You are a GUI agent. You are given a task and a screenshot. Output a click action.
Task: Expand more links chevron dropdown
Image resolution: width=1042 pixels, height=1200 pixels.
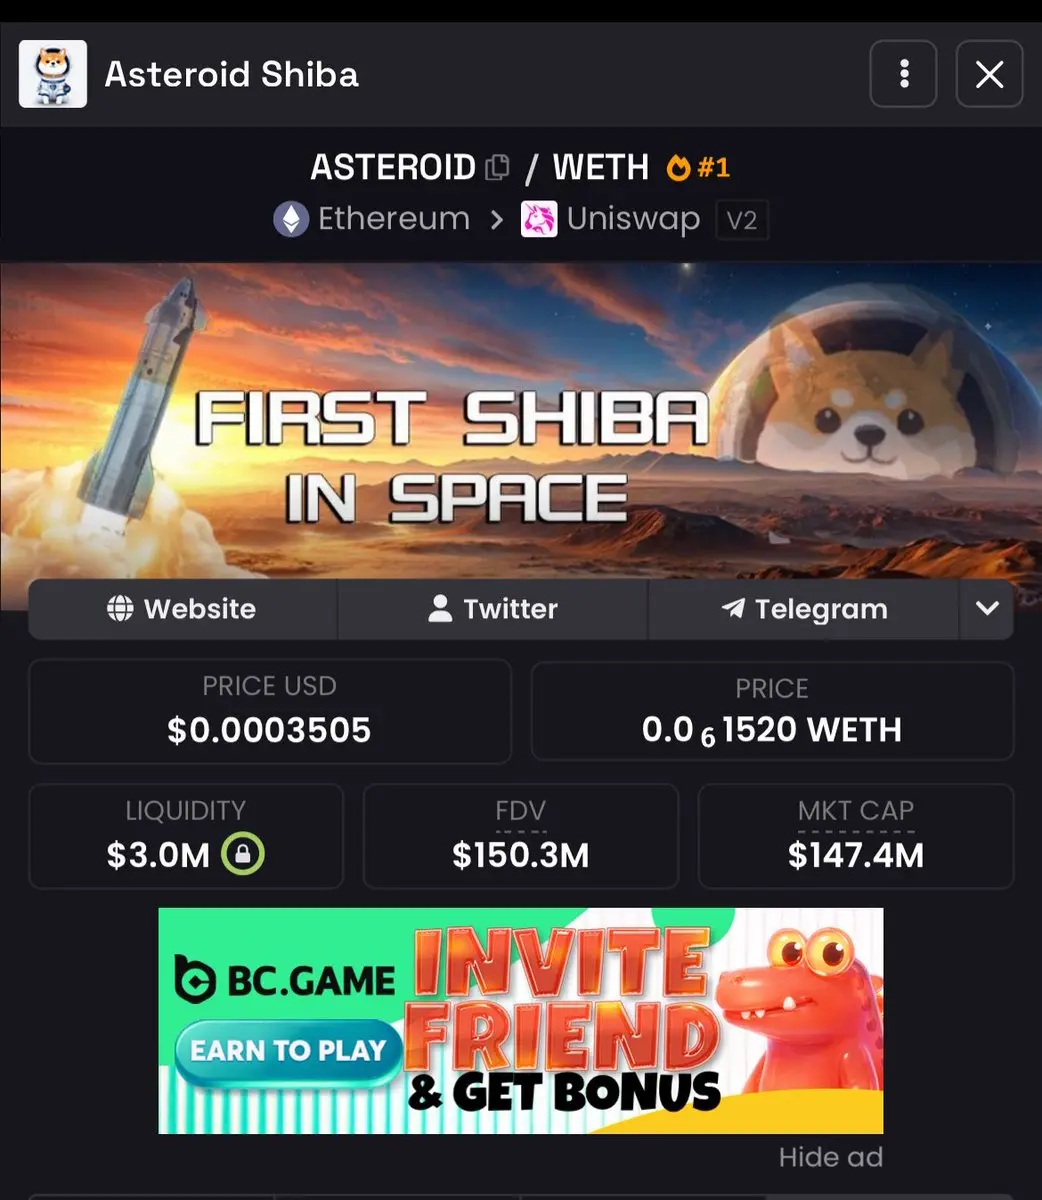coord(987,609)
